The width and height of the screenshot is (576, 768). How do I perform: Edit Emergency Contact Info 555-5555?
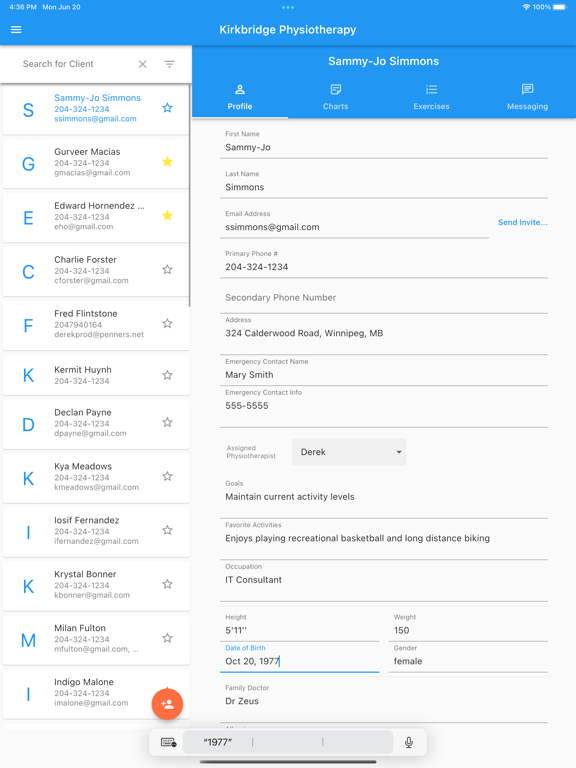pos(384,407)
